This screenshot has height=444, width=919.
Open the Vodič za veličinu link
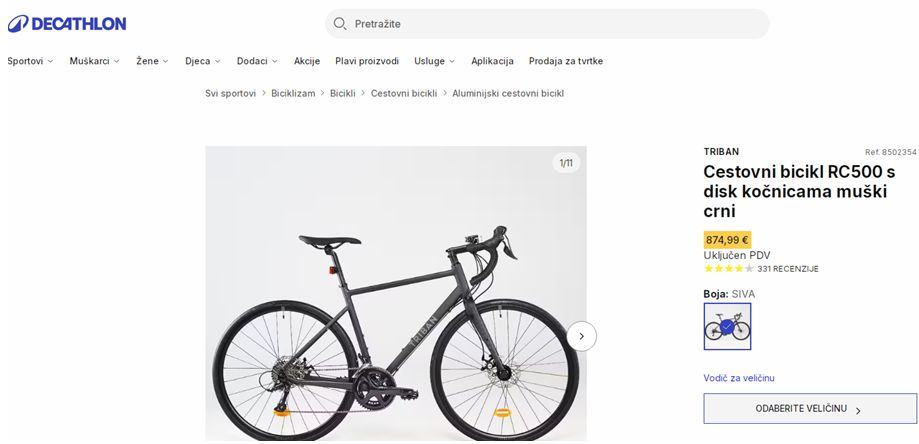(x=739, y=378)
